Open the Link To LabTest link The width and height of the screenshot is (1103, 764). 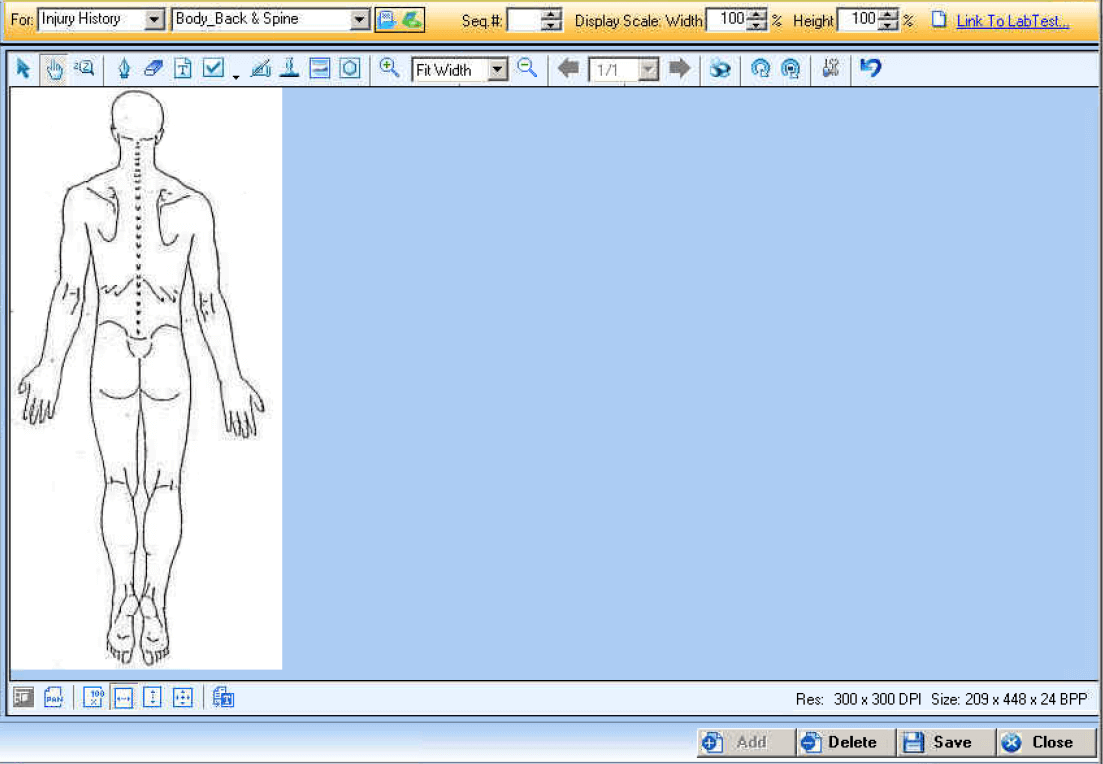(x=1012, y=21)
